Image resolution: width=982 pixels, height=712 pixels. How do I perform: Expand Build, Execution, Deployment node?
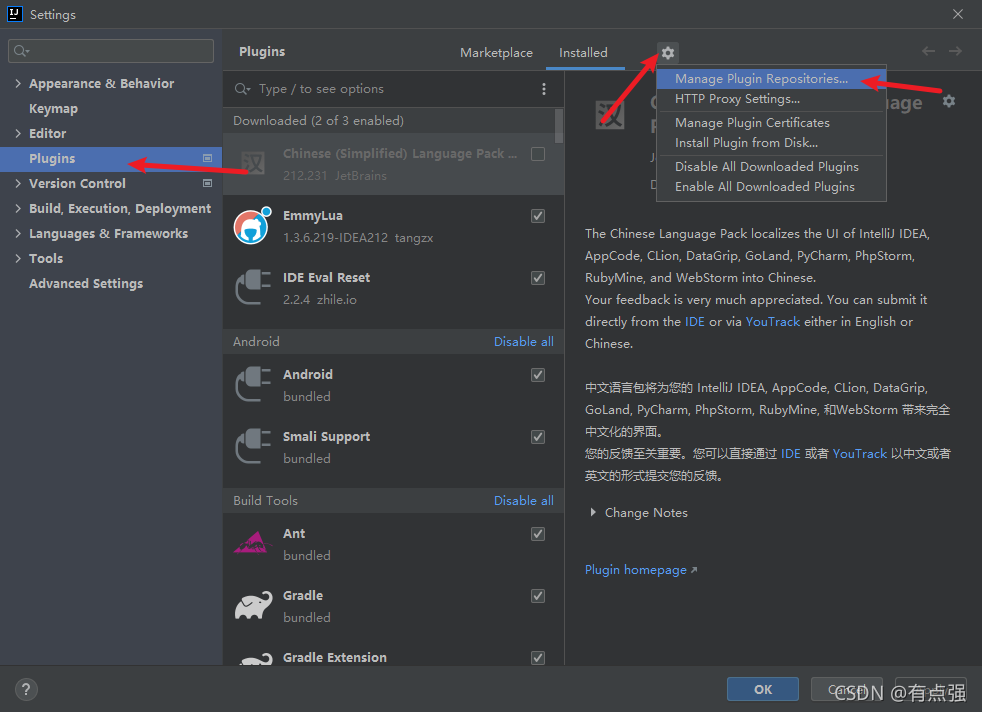click(x=18, y=209)
